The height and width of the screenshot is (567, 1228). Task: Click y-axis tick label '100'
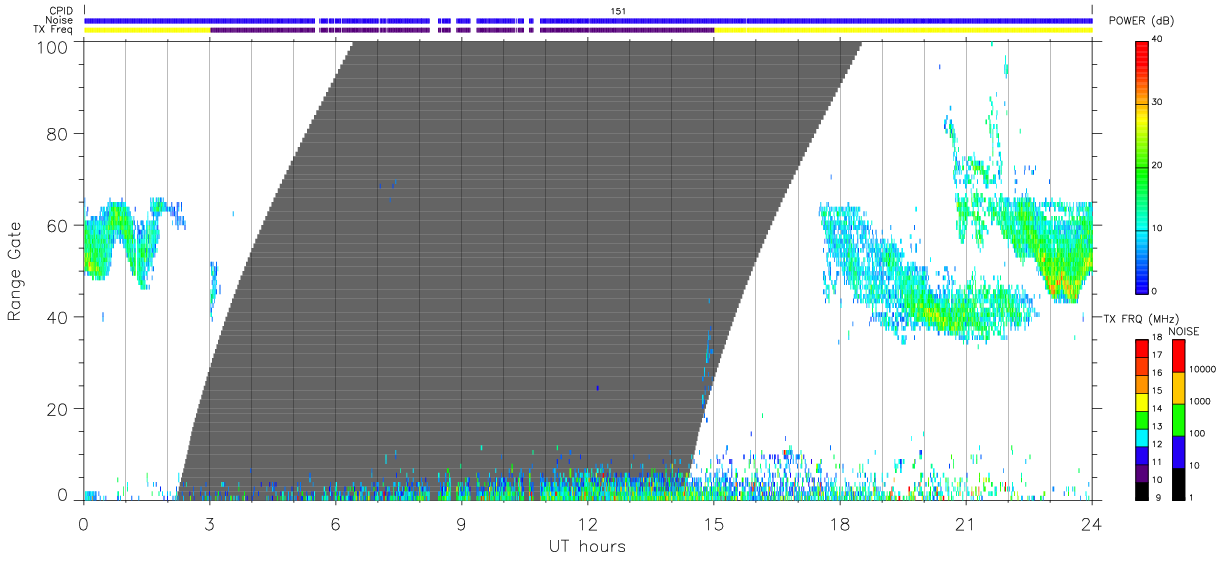pyautogui.click(x=54, y=47)
